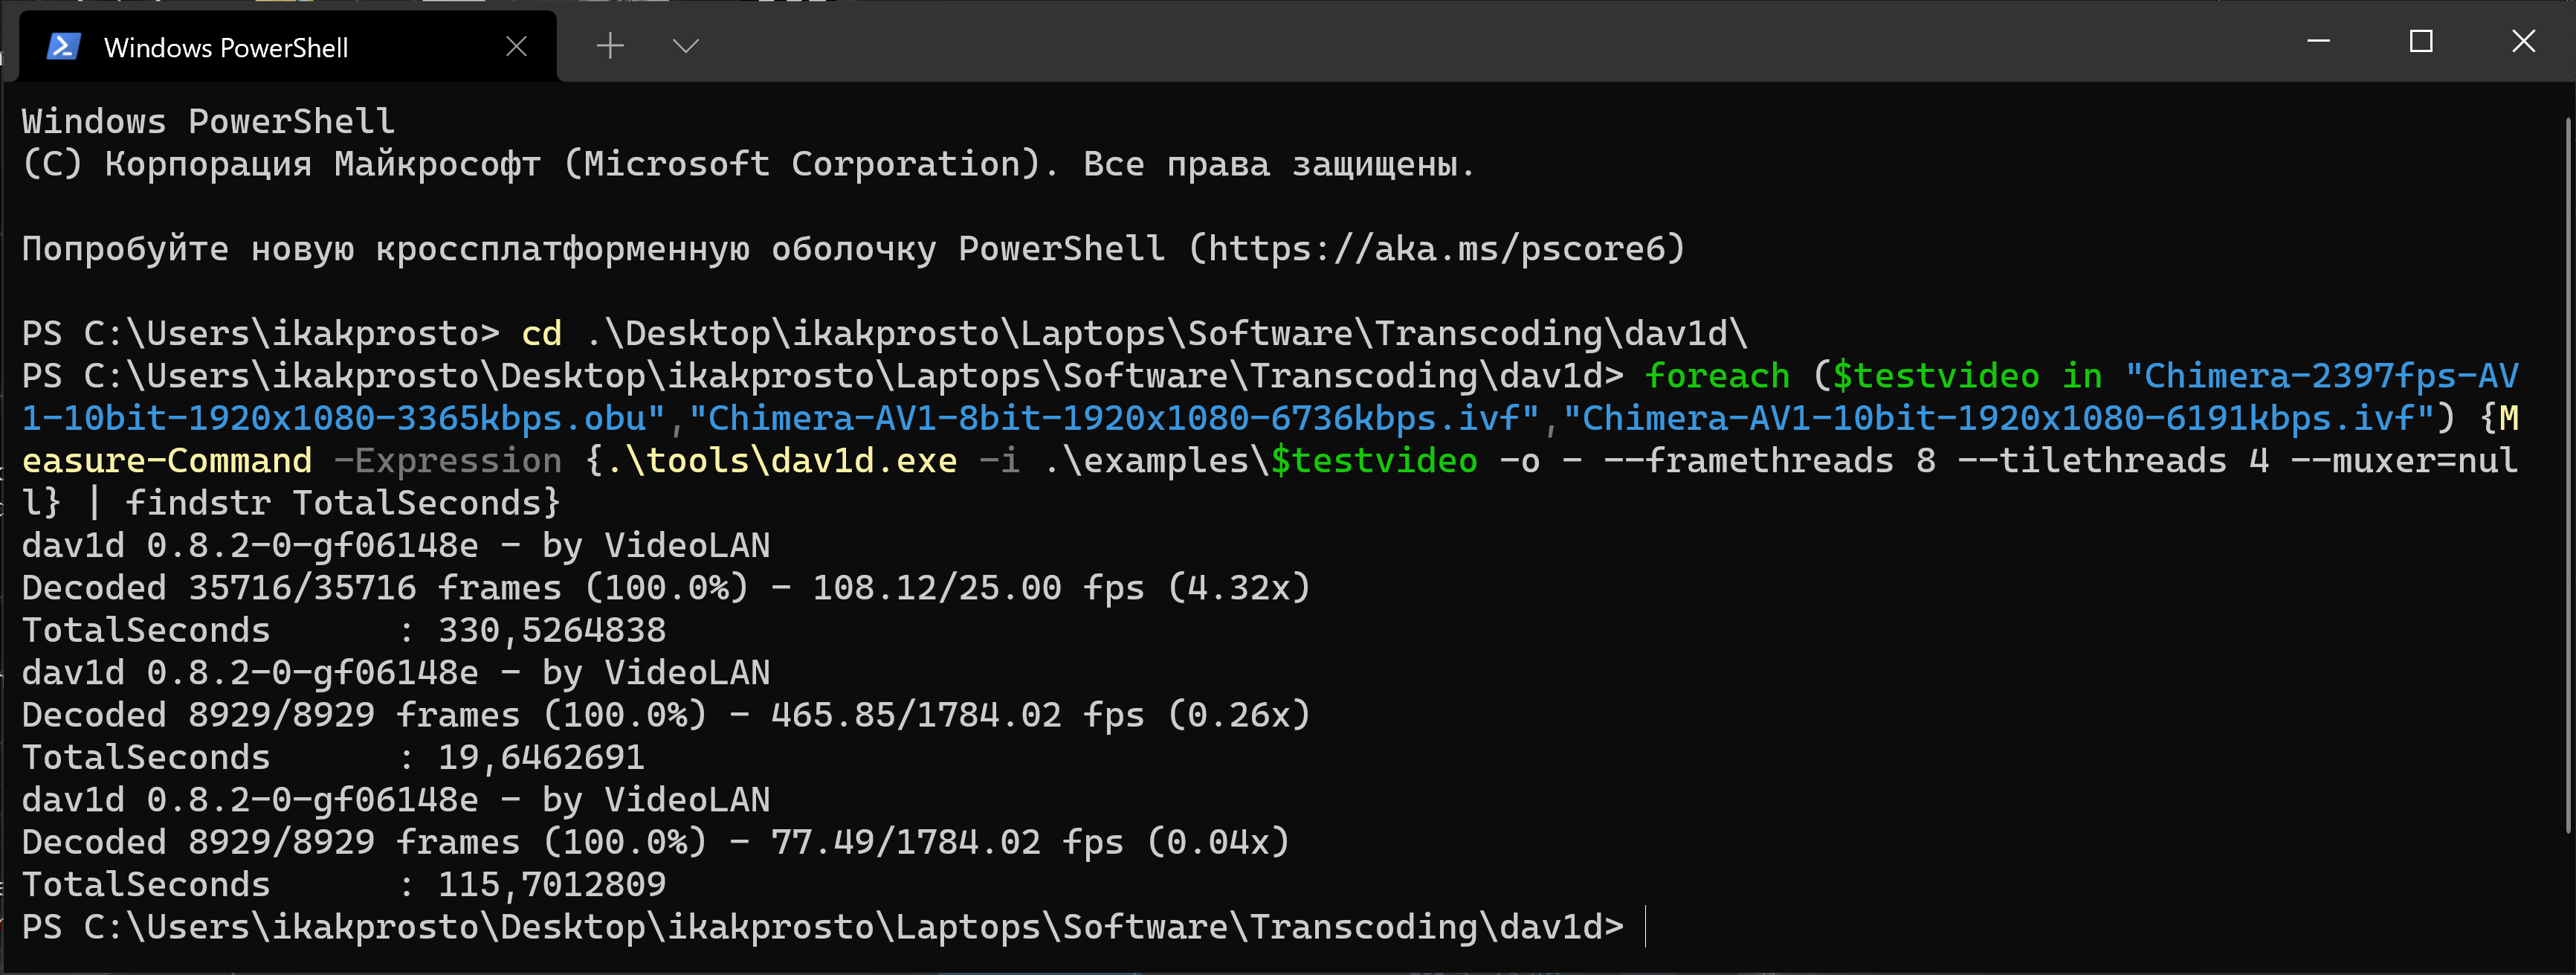The height and width of the screenshot is (975, 2576).
Task: Expand the new tab profile dropdown chevron
Action: [x=685, y=46]
